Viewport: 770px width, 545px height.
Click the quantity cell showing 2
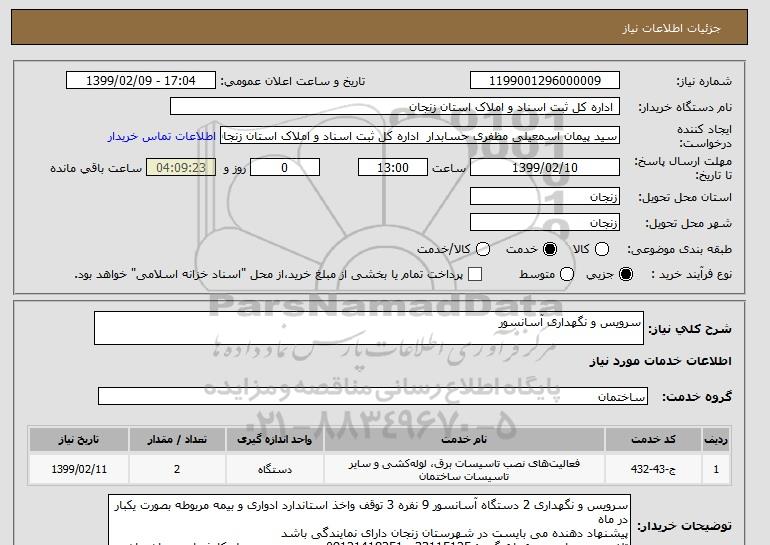tap(177, 469)
